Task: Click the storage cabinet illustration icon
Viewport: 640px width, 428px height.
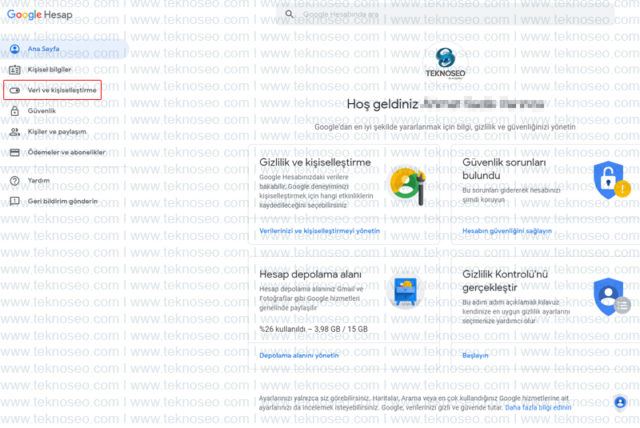Action: coord(405,292)
